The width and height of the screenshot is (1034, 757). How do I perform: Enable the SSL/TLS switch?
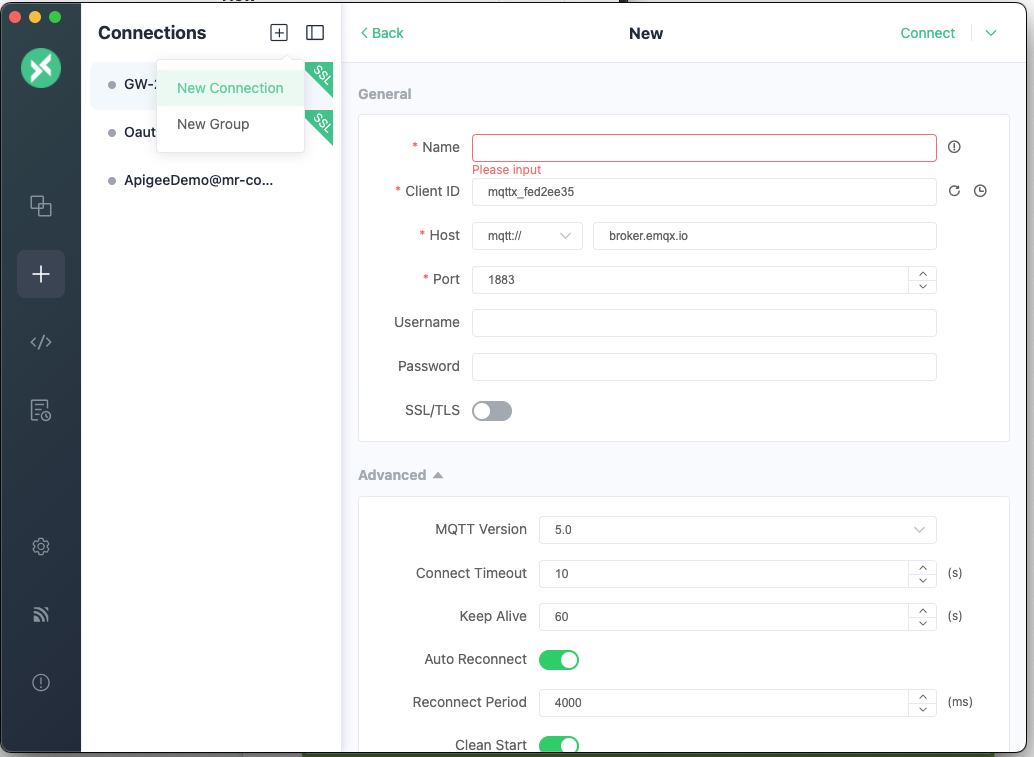492,411
